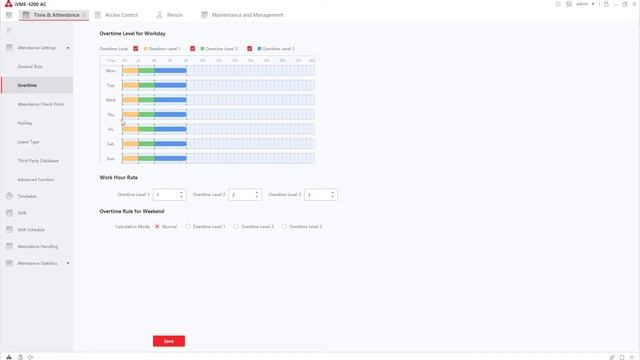Click the Overtime Level 3 rate stepper

tap(332, 195)
